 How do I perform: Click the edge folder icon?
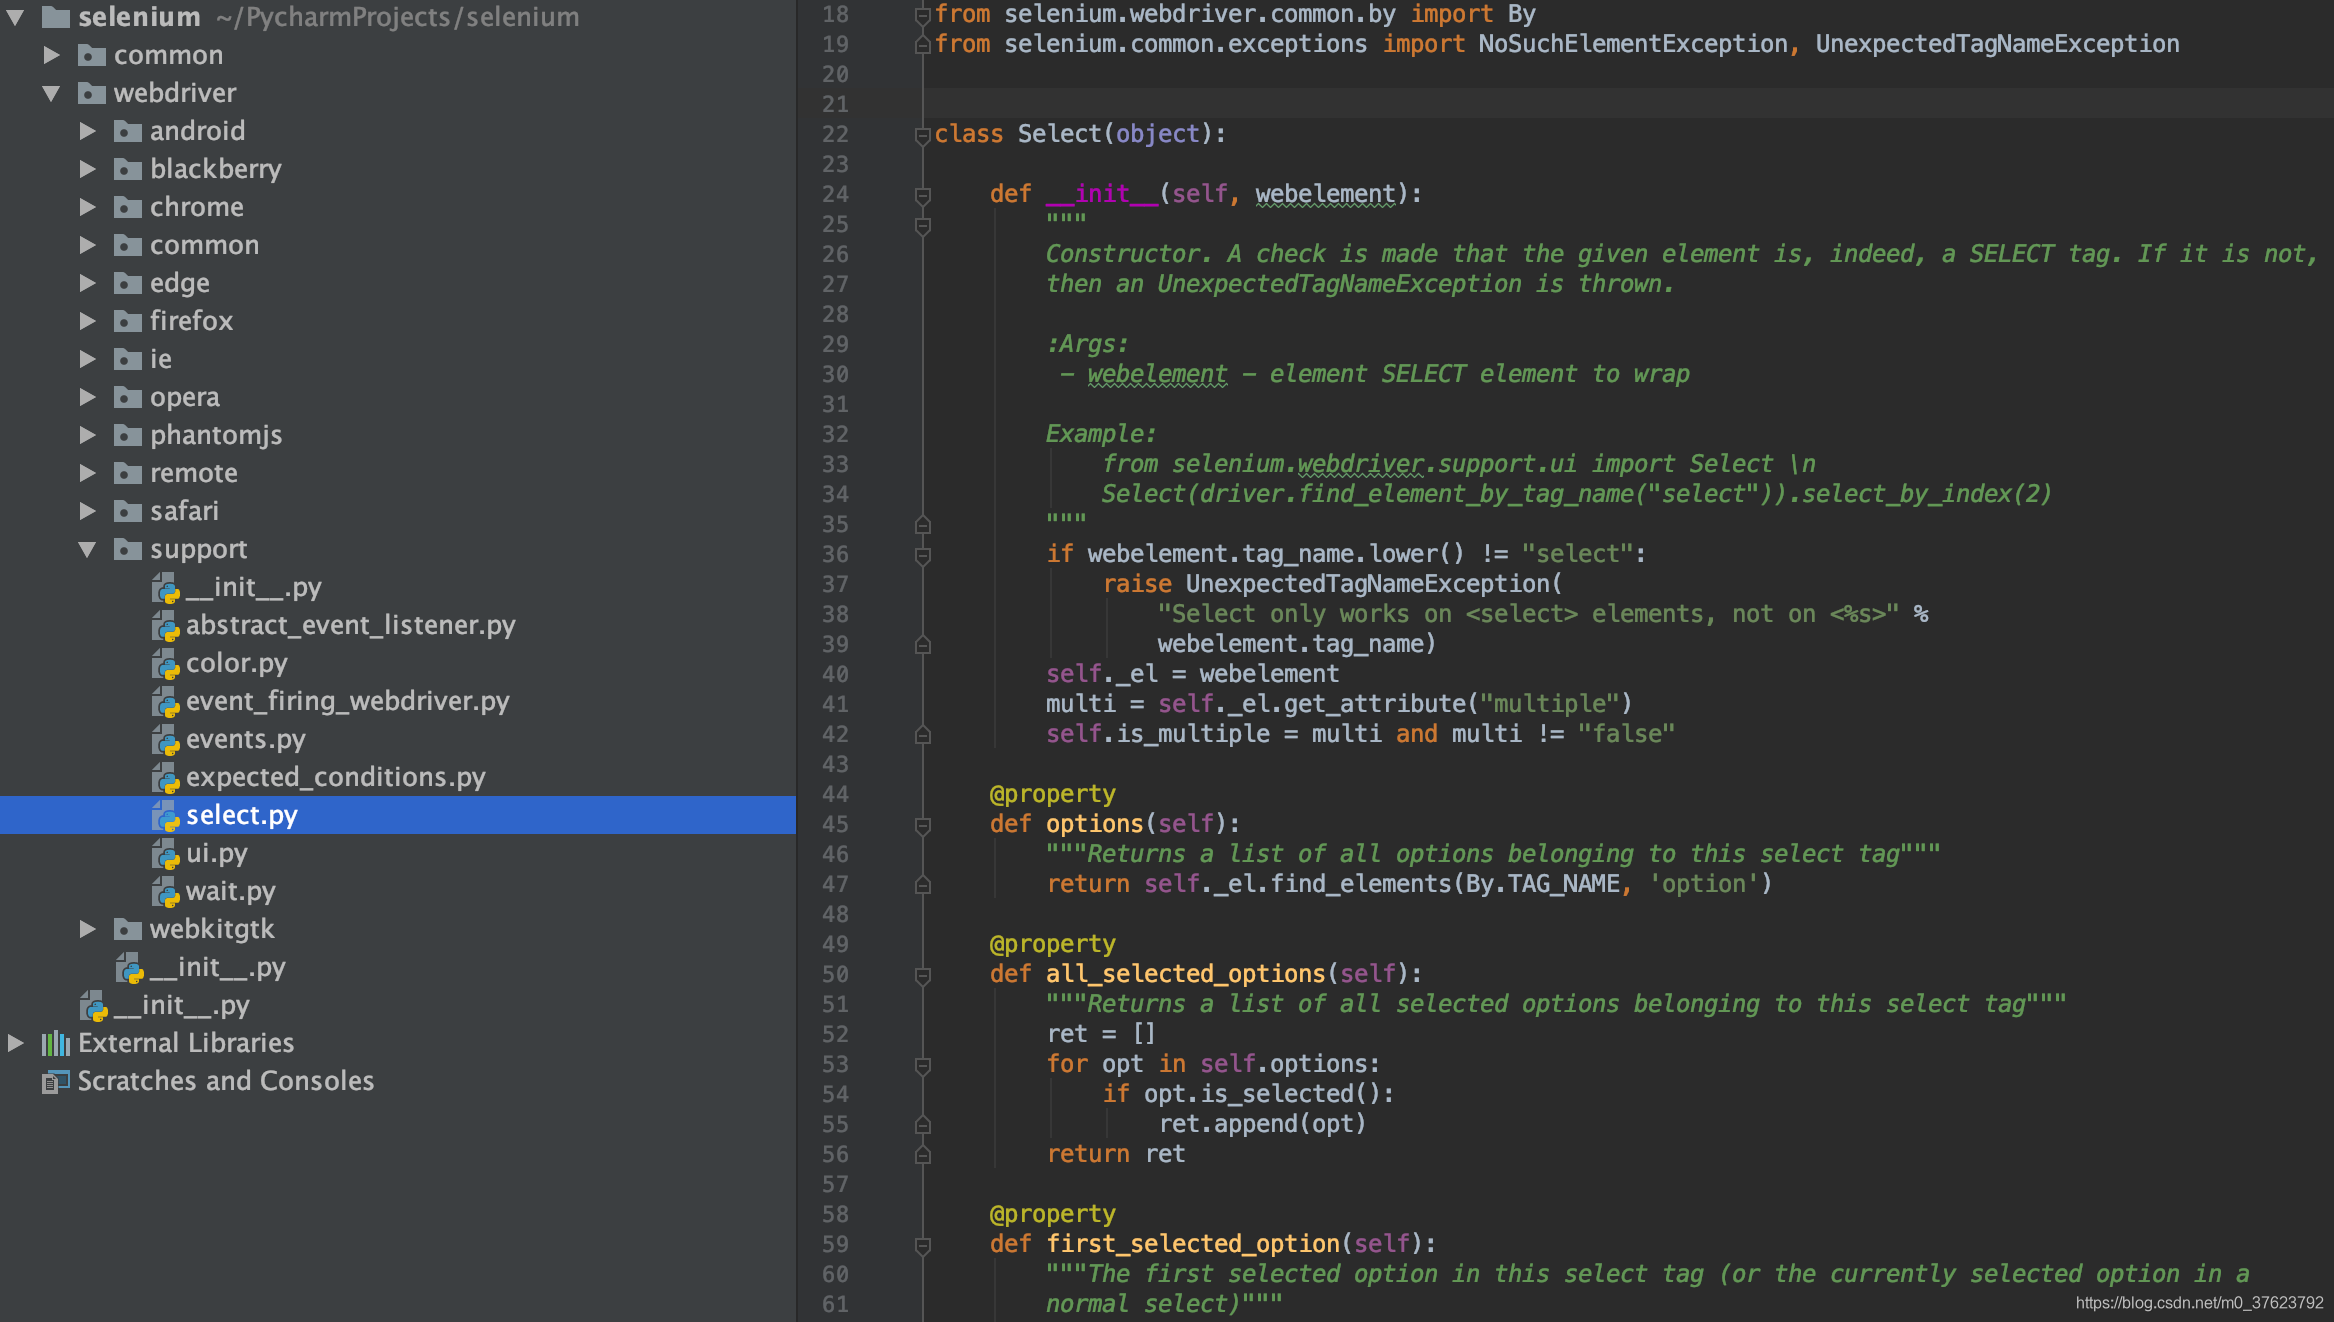tap(127, 283)
